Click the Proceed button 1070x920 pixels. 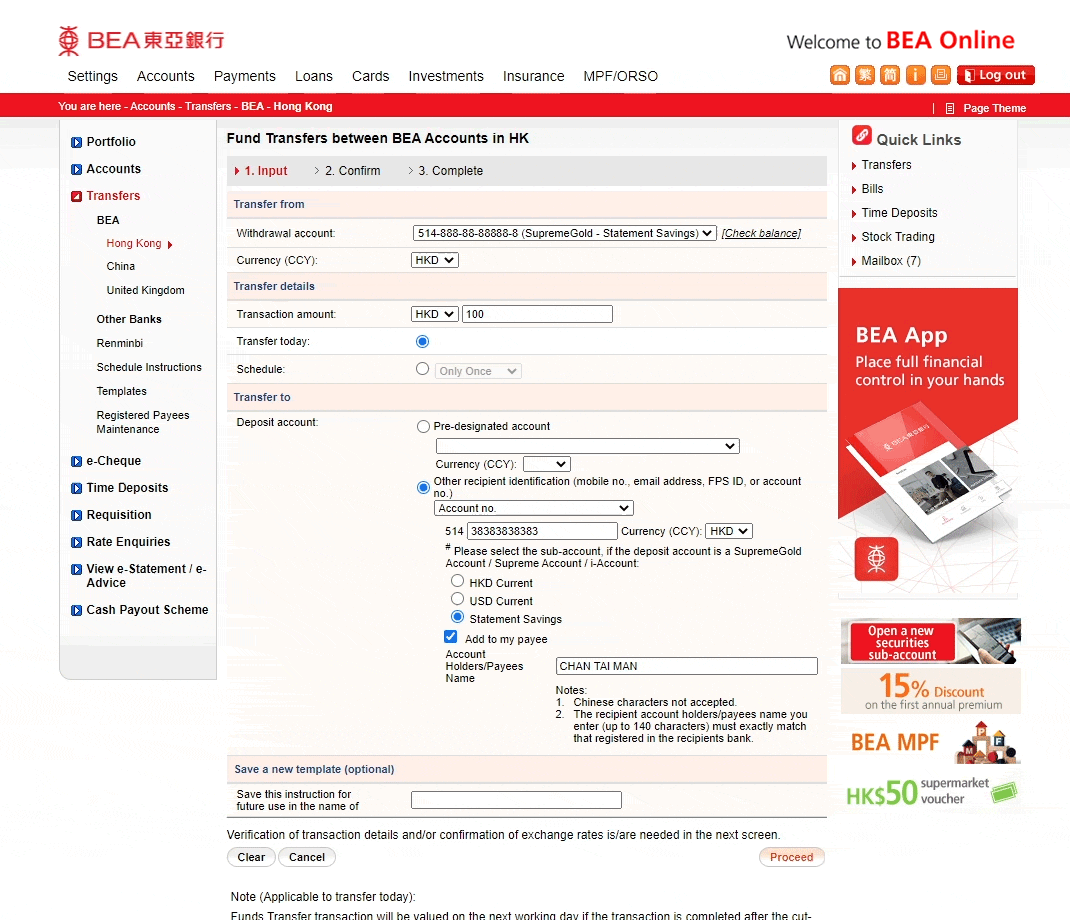point(792,857)
